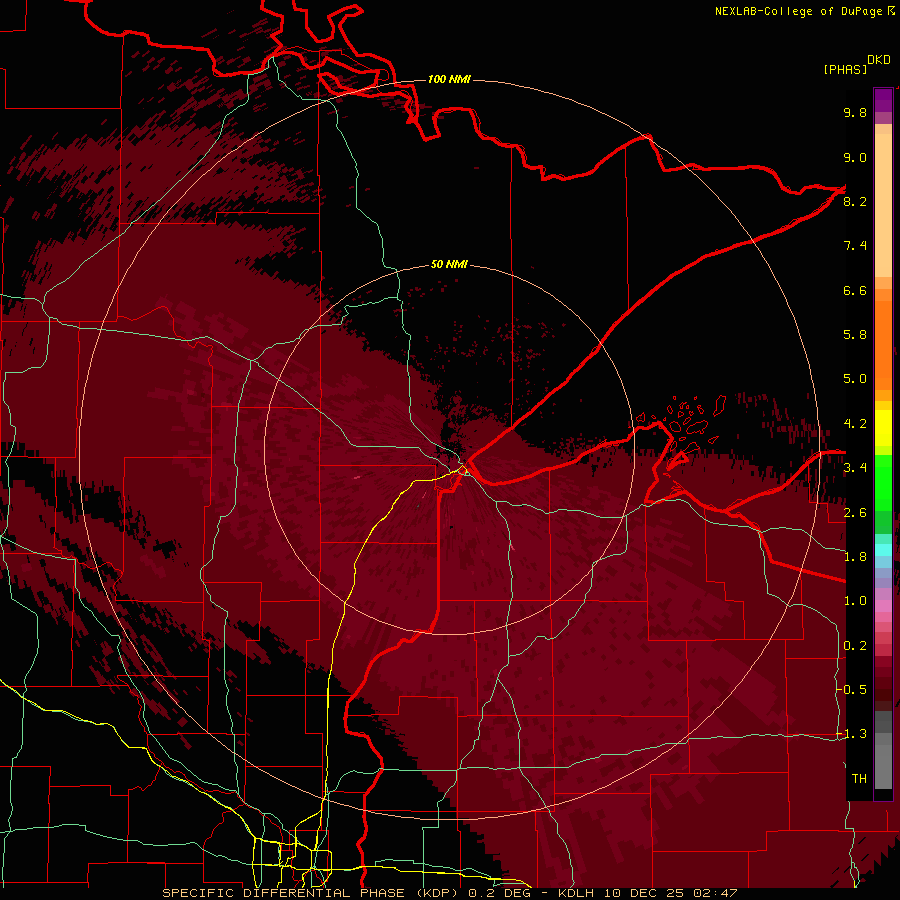Click the 3.4 value on the scale
The image size is (900, 900).
pos(855,468)
